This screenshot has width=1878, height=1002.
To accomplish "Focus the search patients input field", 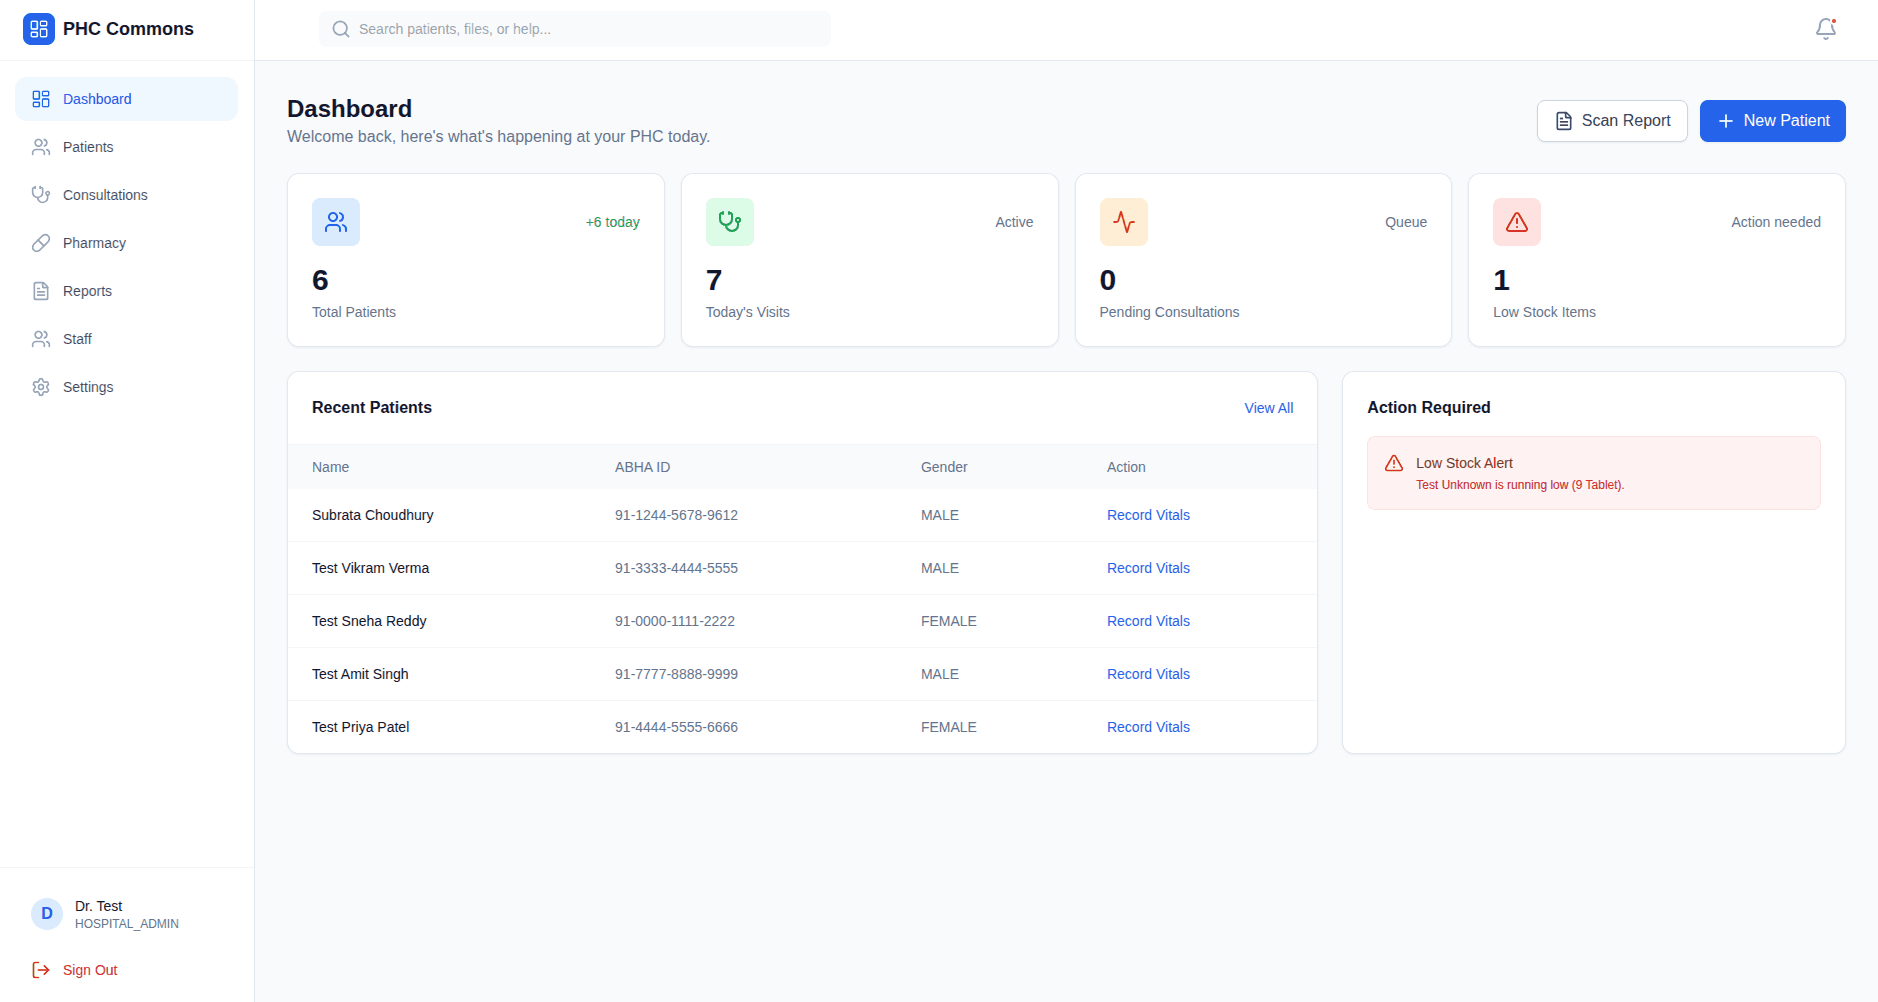I will click(590, 29).
